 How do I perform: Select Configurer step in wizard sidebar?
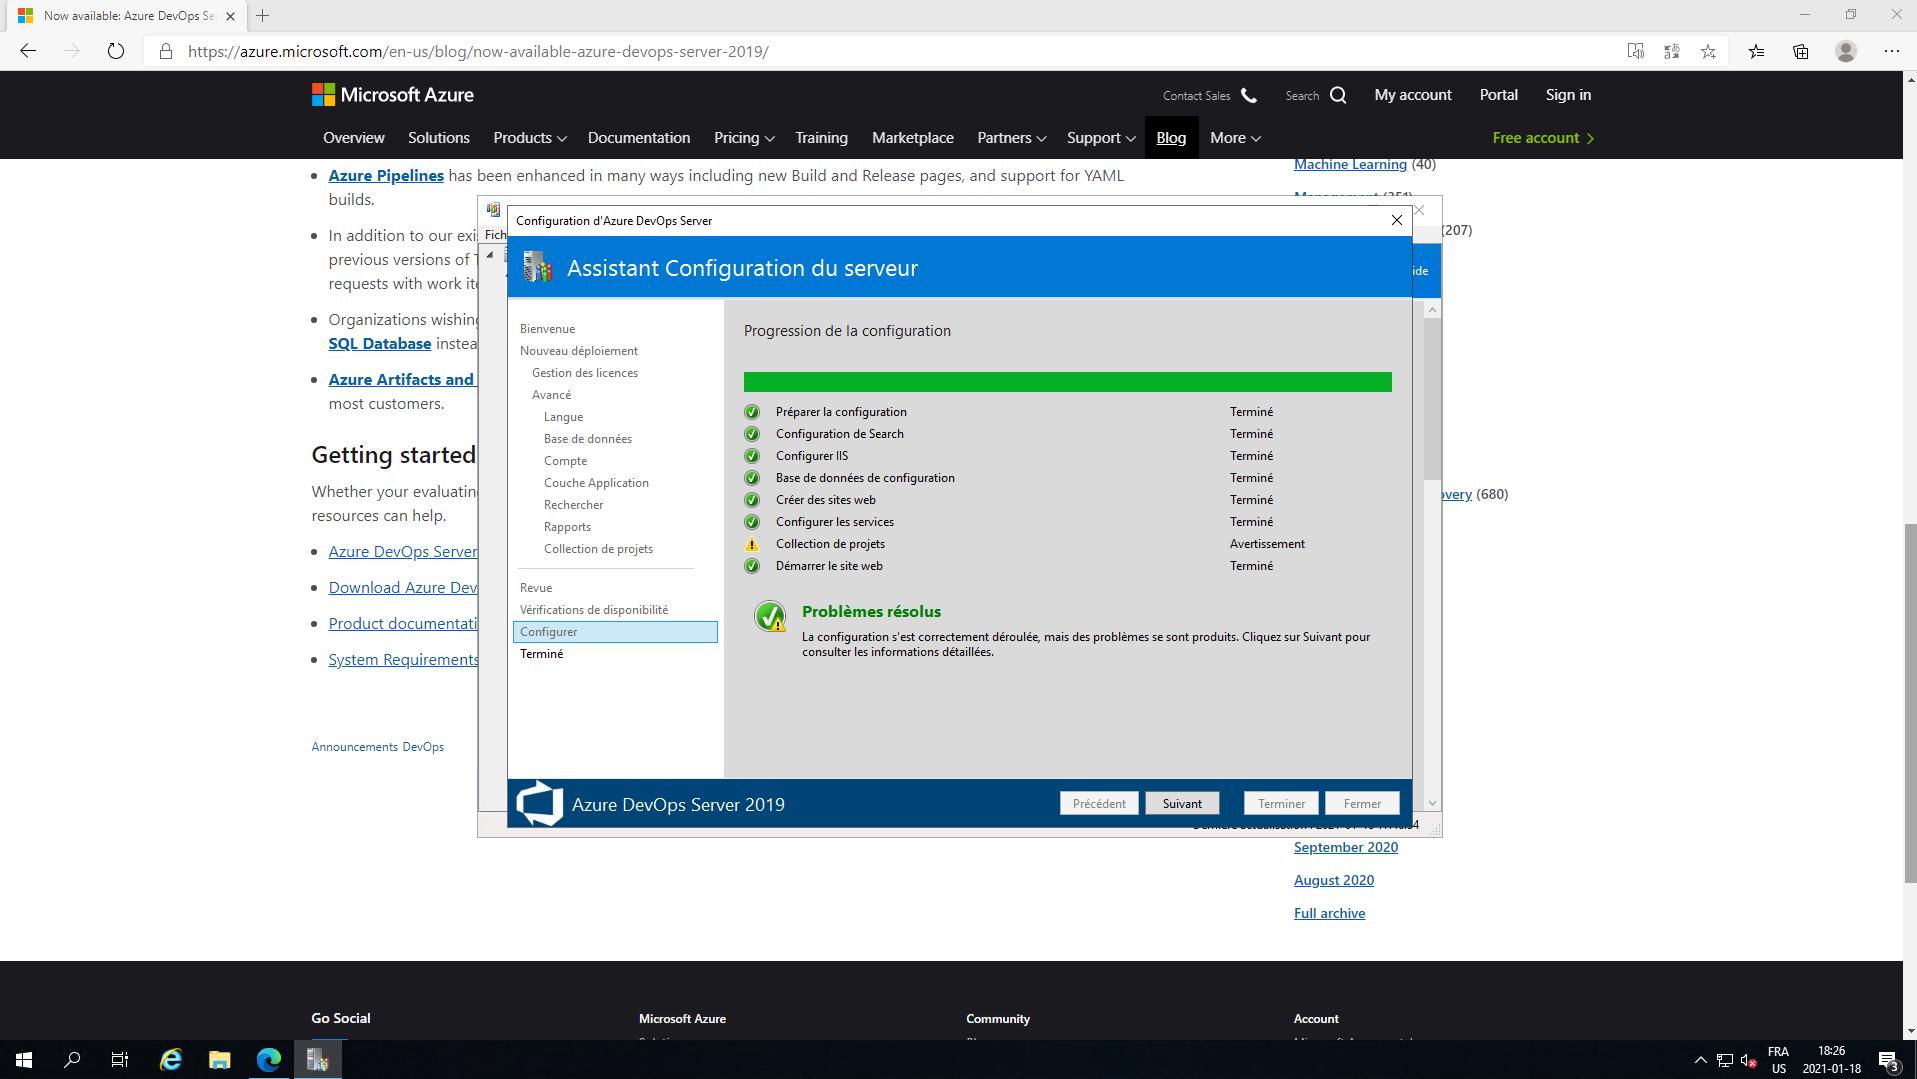click(x=614, y=632)
